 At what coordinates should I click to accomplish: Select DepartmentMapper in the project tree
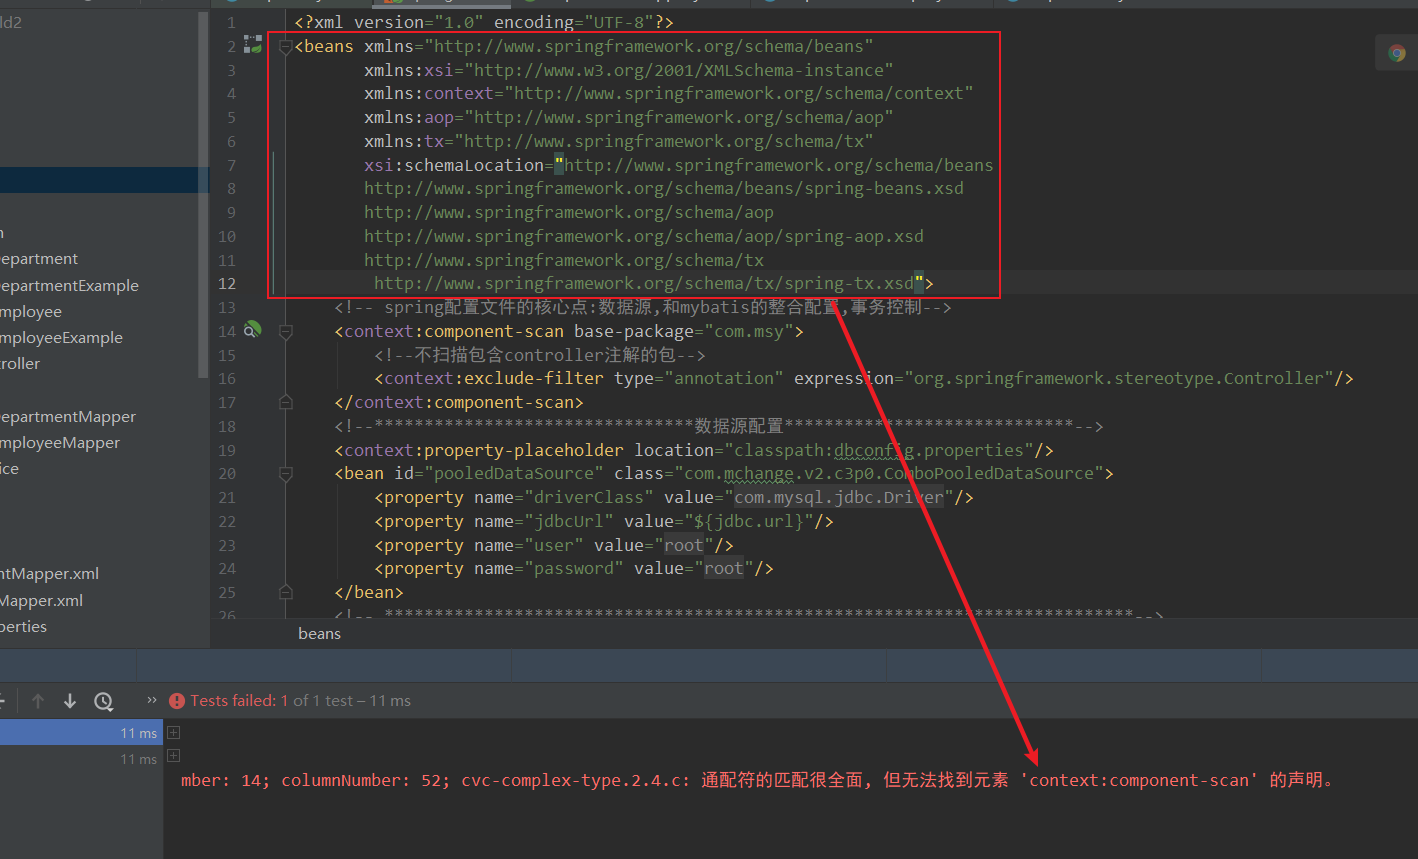[x=68, y=417]
